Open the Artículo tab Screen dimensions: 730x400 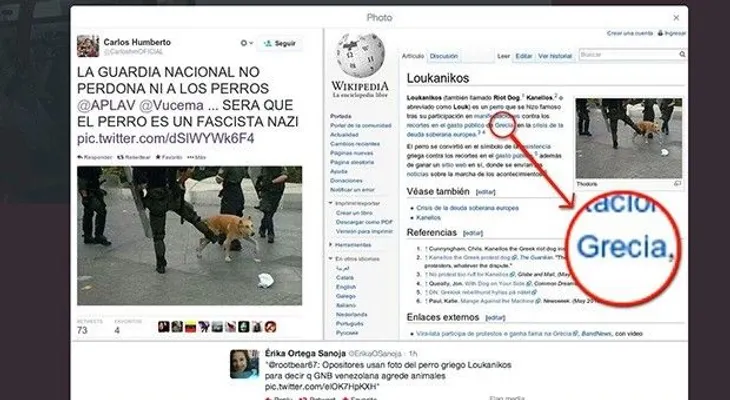413,56
